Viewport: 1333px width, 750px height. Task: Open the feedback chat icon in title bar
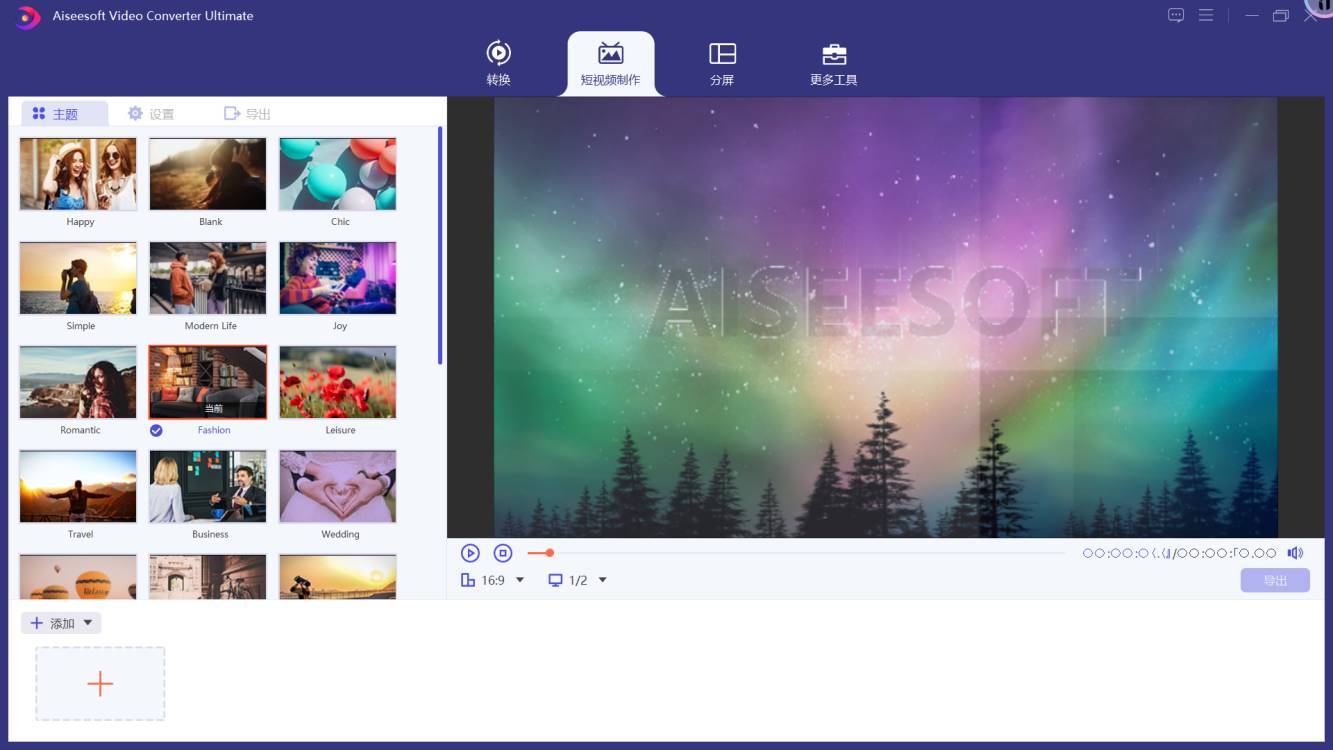(1176, 15)
